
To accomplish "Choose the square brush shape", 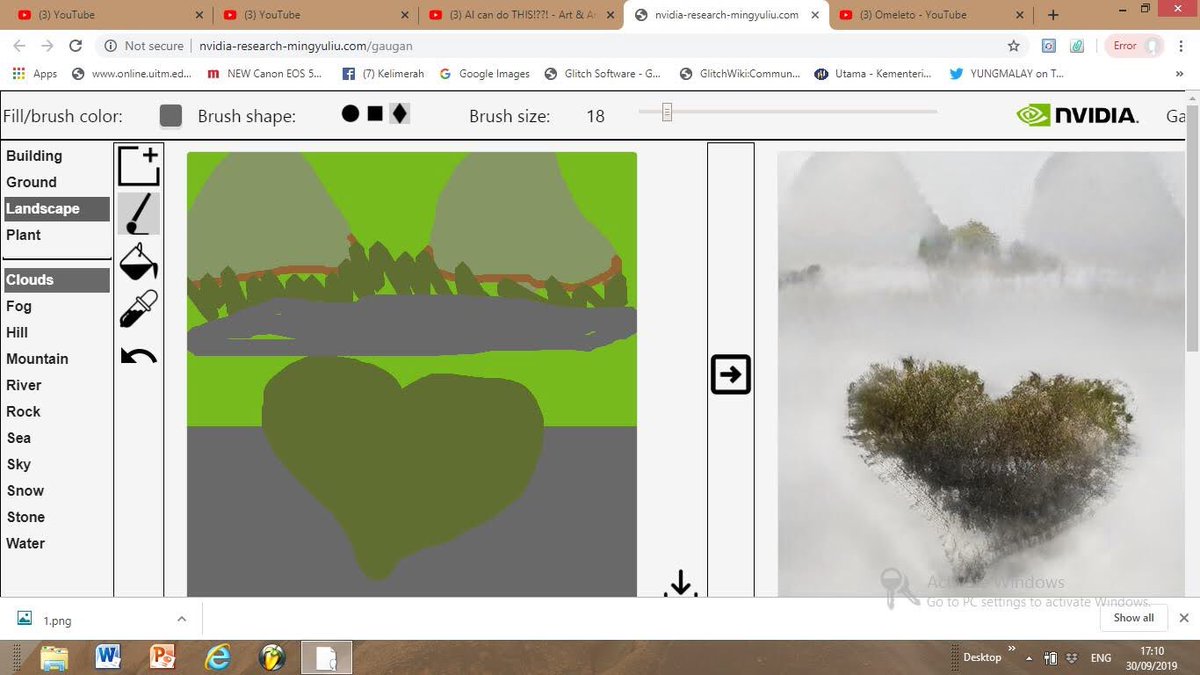I will 375,114.
